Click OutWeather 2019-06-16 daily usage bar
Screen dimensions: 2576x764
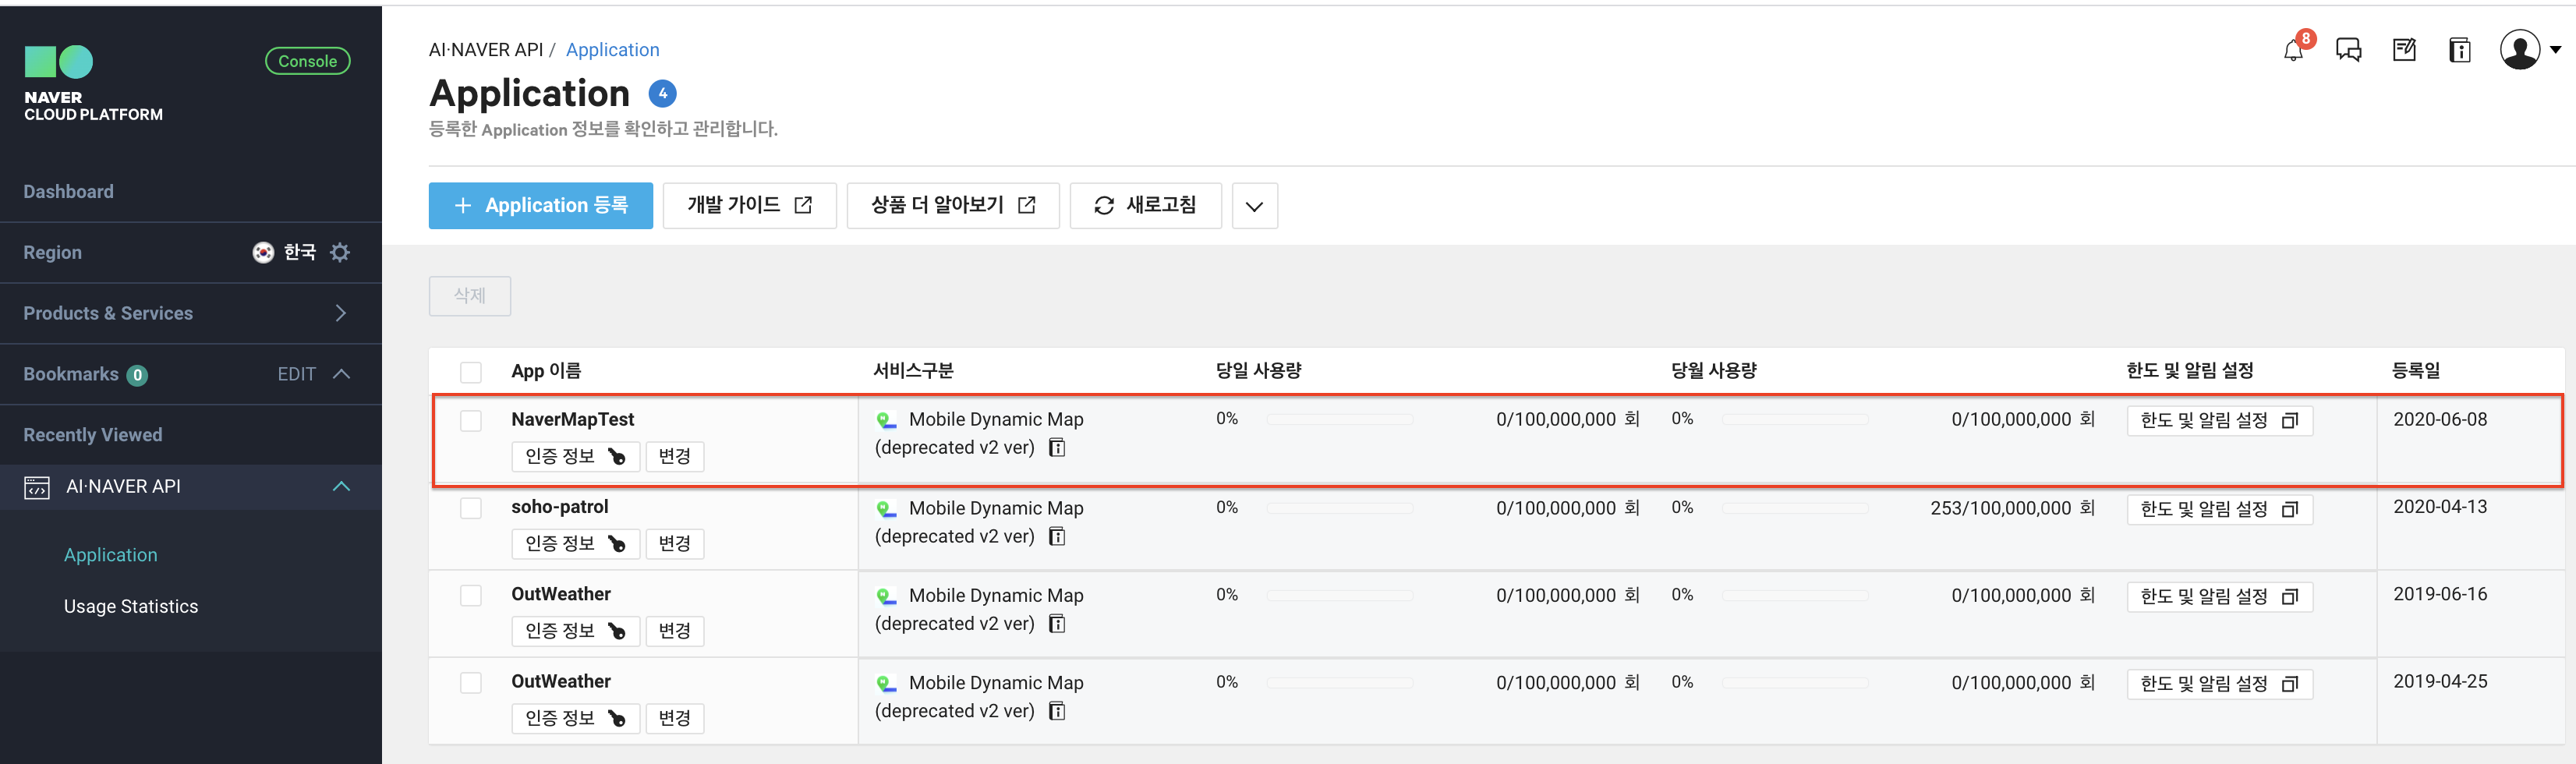tap(1340, 596)
